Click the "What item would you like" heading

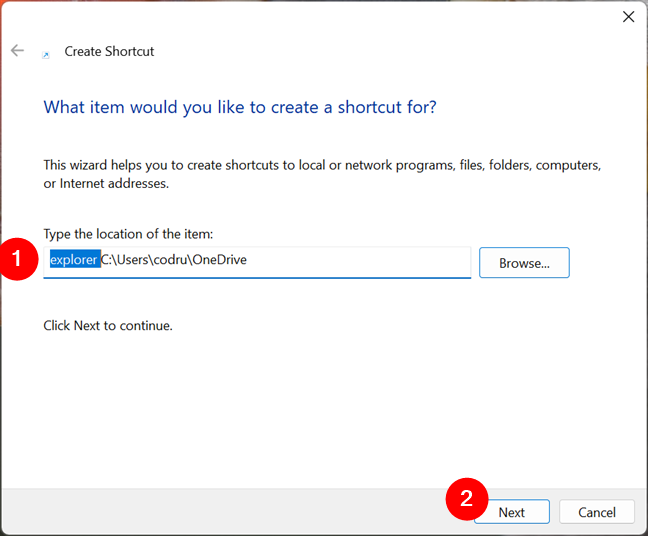tap(240, 107)
